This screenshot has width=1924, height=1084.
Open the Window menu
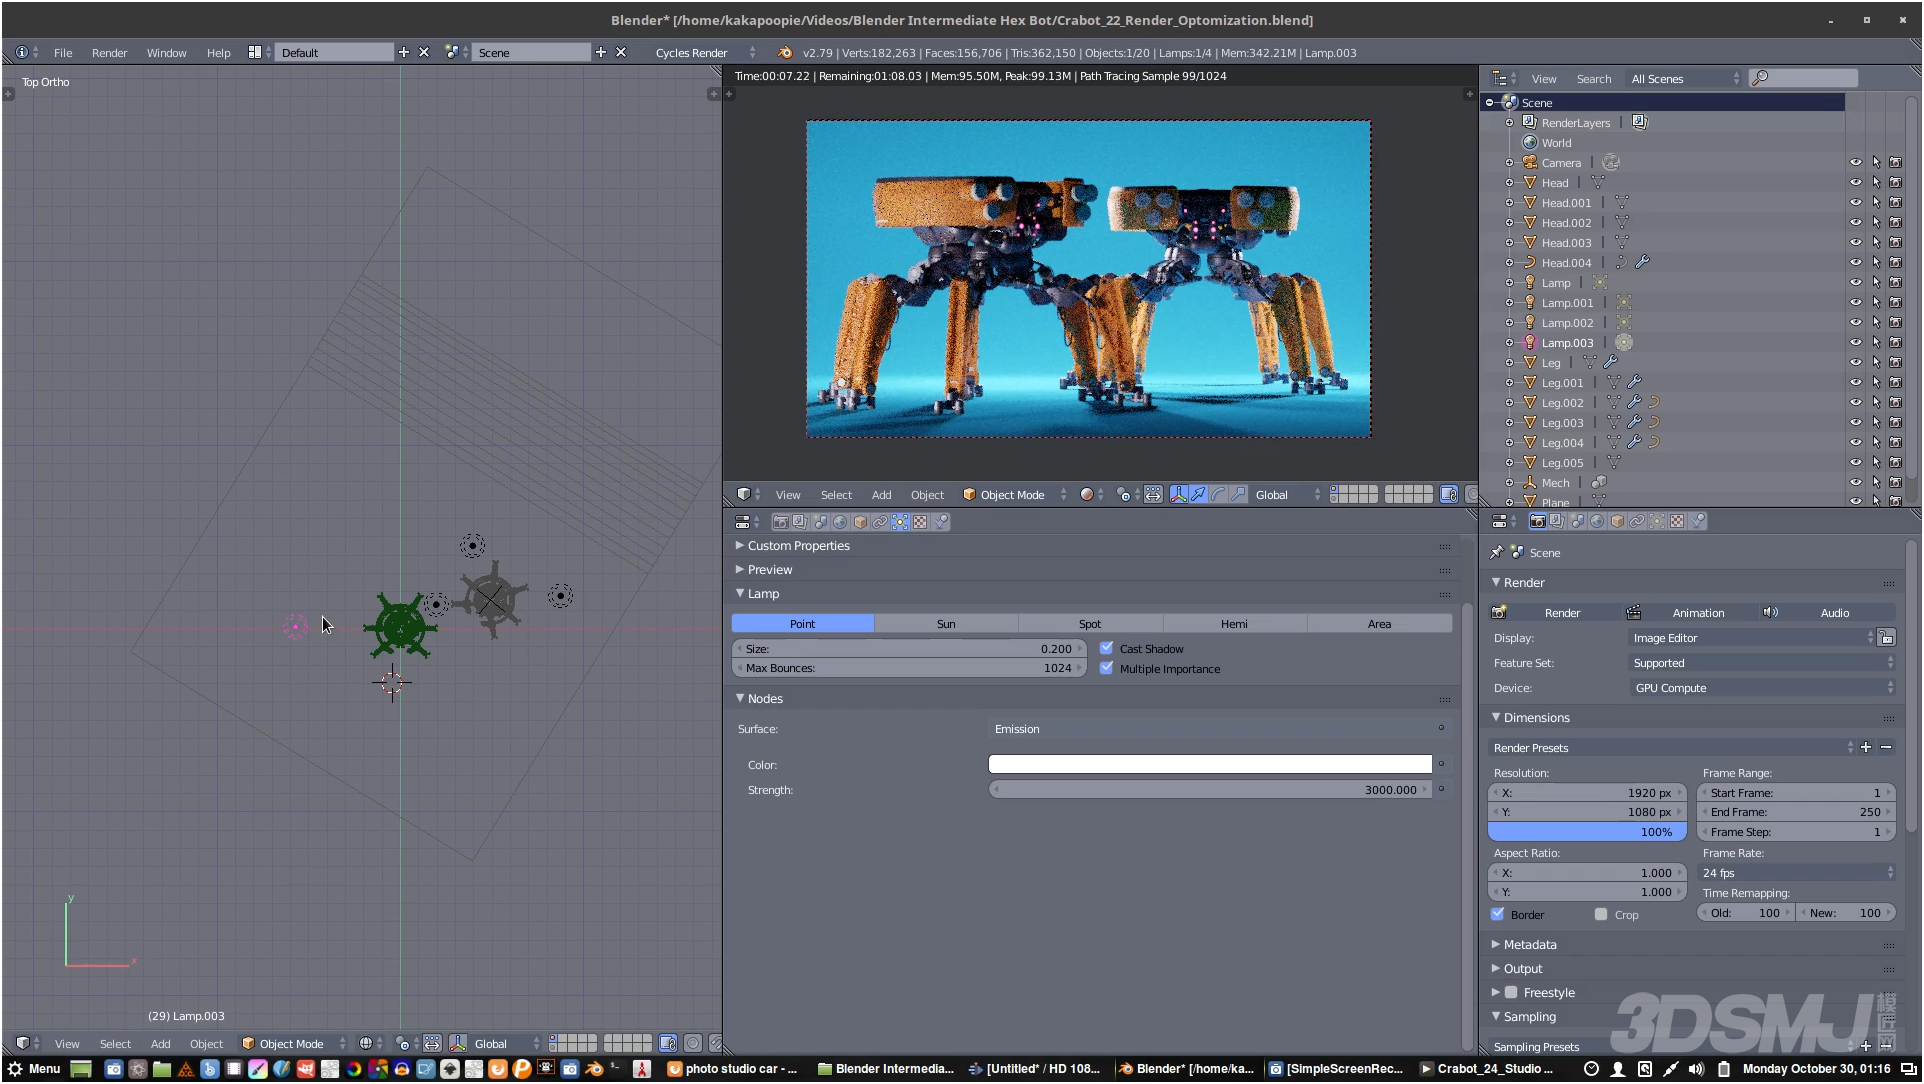166,53
